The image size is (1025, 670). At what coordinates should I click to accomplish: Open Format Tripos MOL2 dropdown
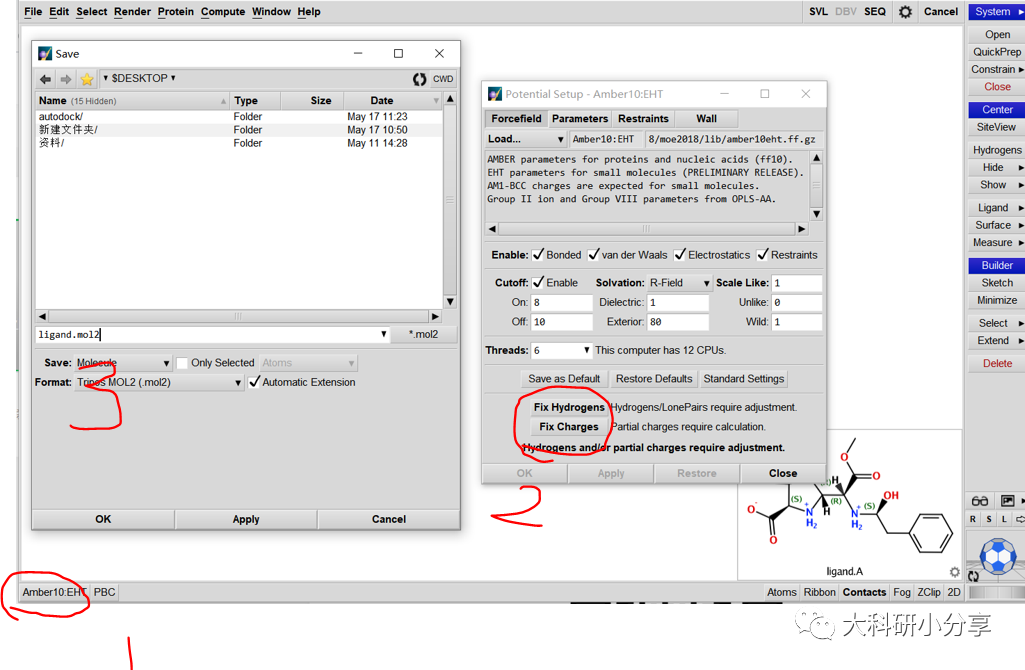pyautogui.click(x=159, y=382)
